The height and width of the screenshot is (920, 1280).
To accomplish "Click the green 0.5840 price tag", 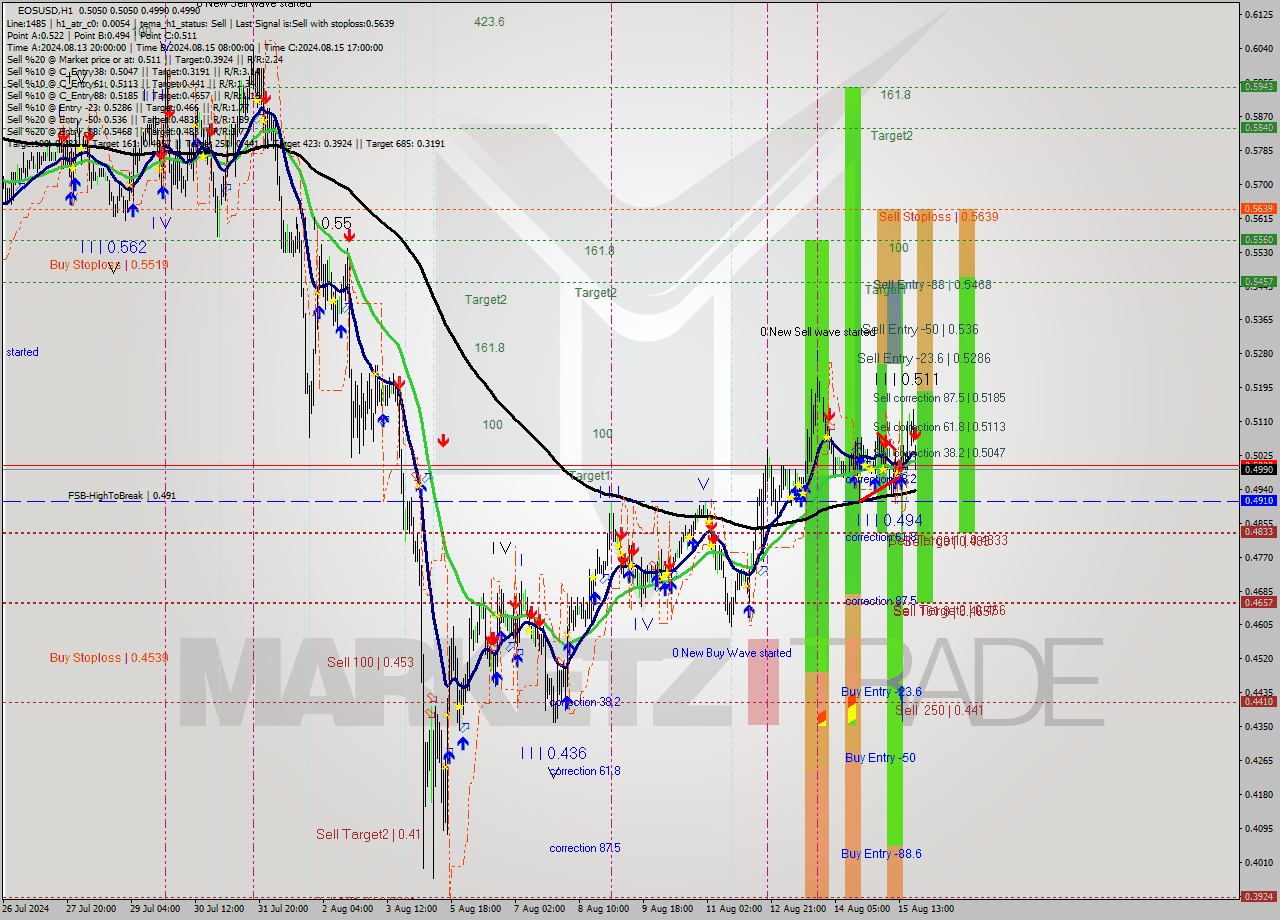I will point(1258,127).
